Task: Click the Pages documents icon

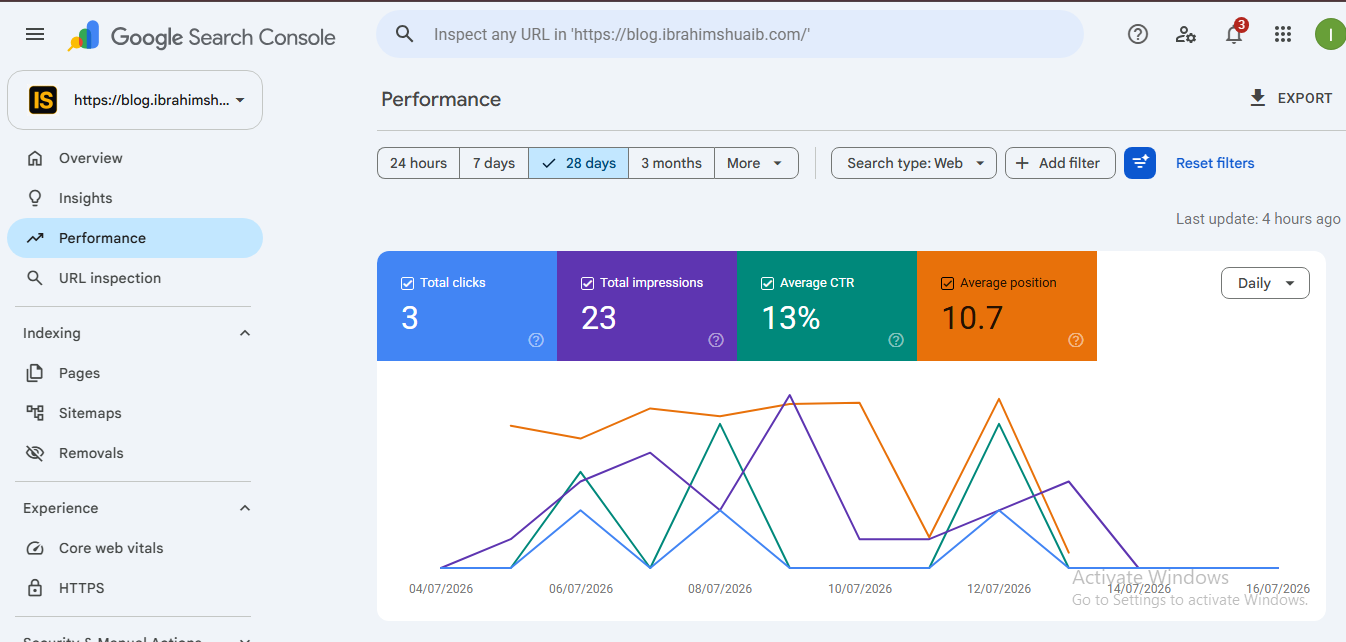Action: click(35, 373)
